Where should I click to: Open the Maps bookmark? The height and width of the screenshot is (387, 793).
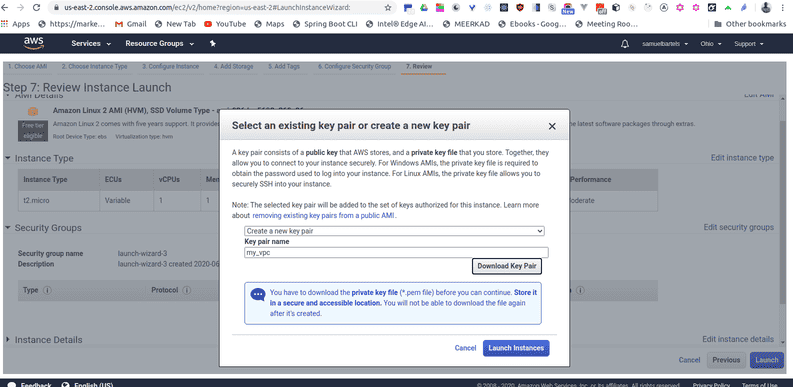click(269, 24)
